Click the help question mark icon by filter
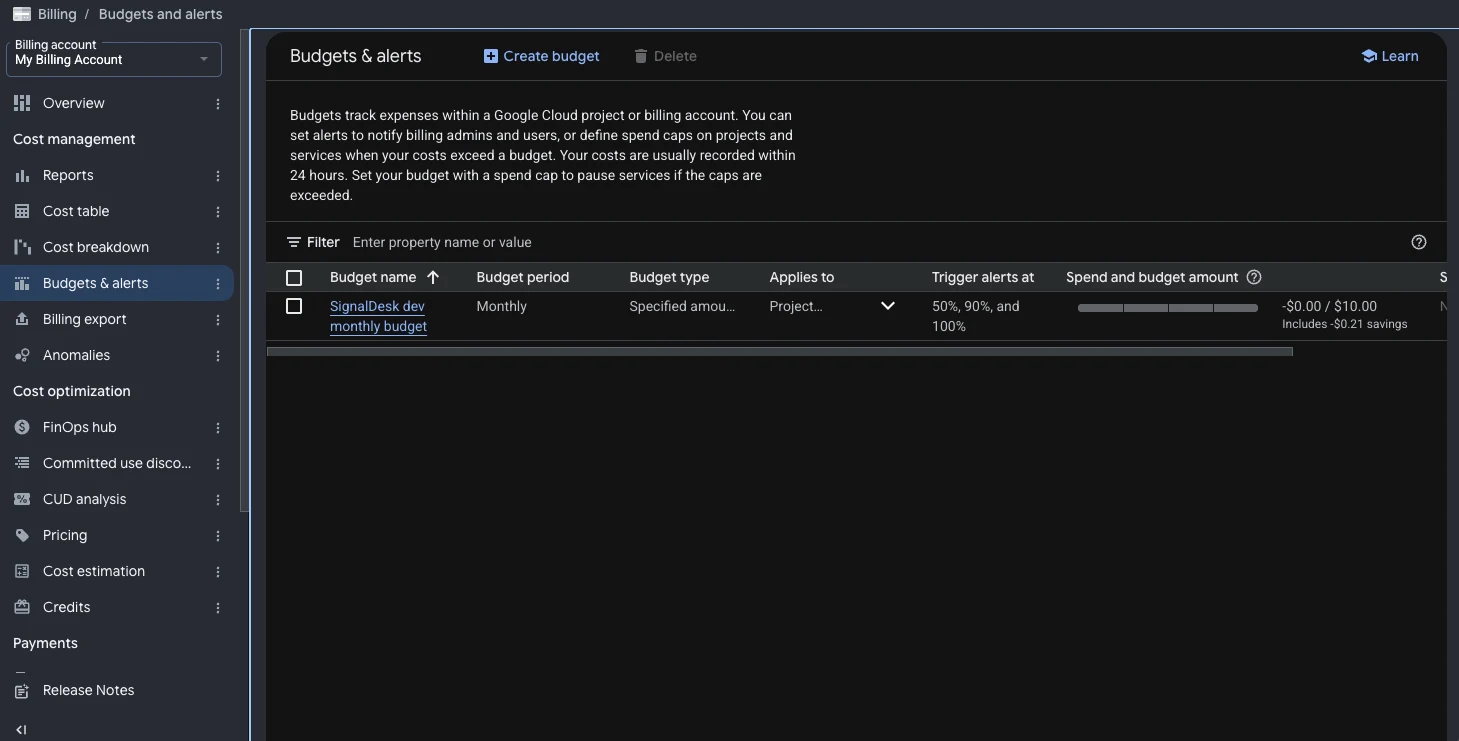The width and height of the screenshot is (1459, 741). (1418, 242)
